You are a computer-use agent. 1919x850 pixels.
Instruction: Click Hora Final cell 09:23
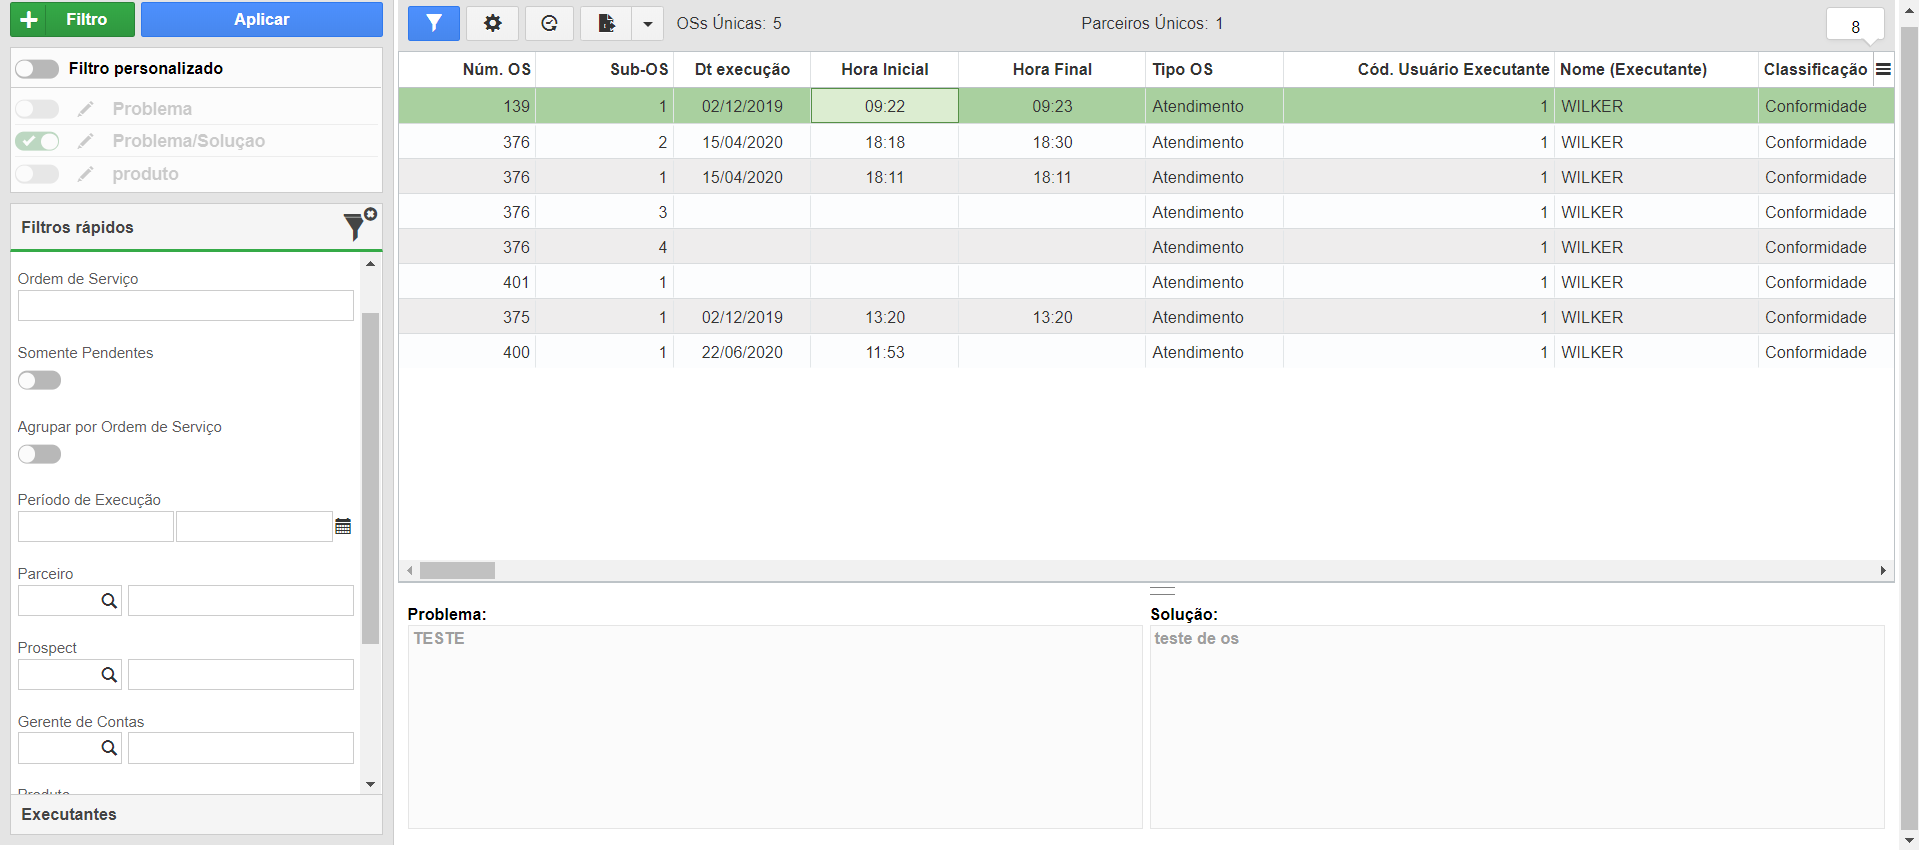[x=1052, y=106]
